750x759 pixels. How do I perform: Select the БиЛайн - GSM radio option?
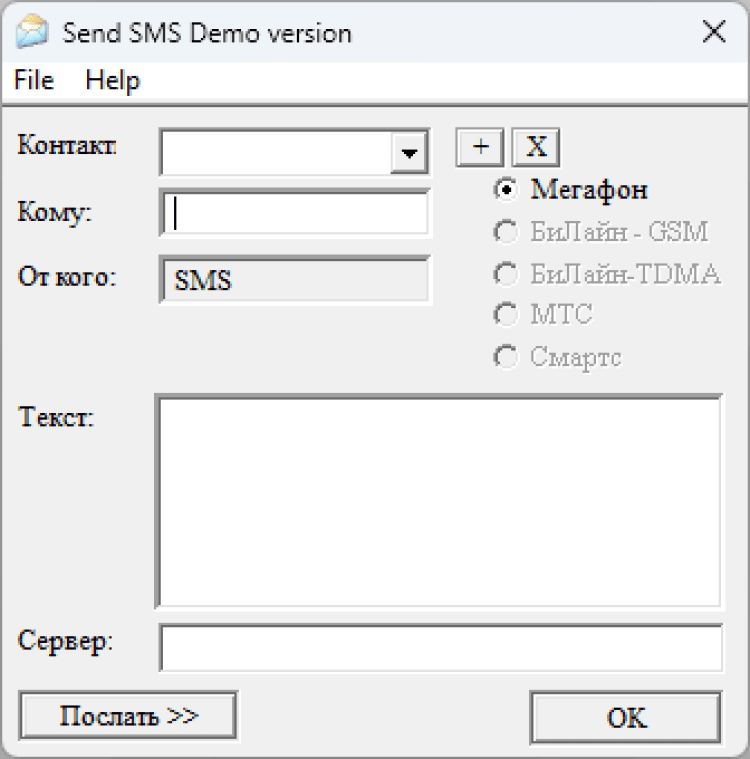click(x=508, y=232)
